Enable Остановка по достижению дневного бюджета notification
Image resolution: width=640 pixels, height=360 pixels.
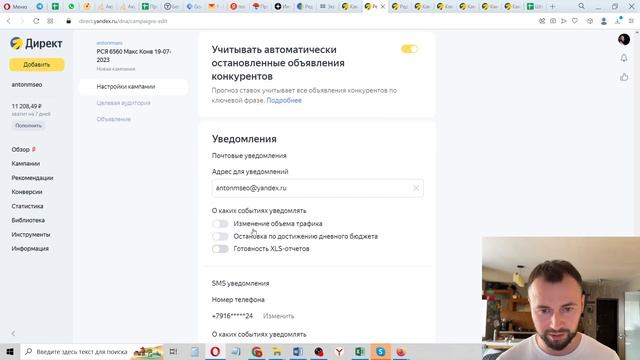coord(220,236)
